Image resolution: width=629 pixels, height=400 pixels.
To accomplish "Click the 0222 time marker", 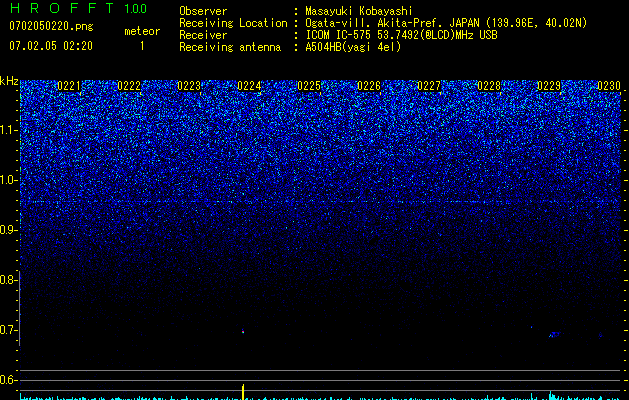I will point(129,86).
